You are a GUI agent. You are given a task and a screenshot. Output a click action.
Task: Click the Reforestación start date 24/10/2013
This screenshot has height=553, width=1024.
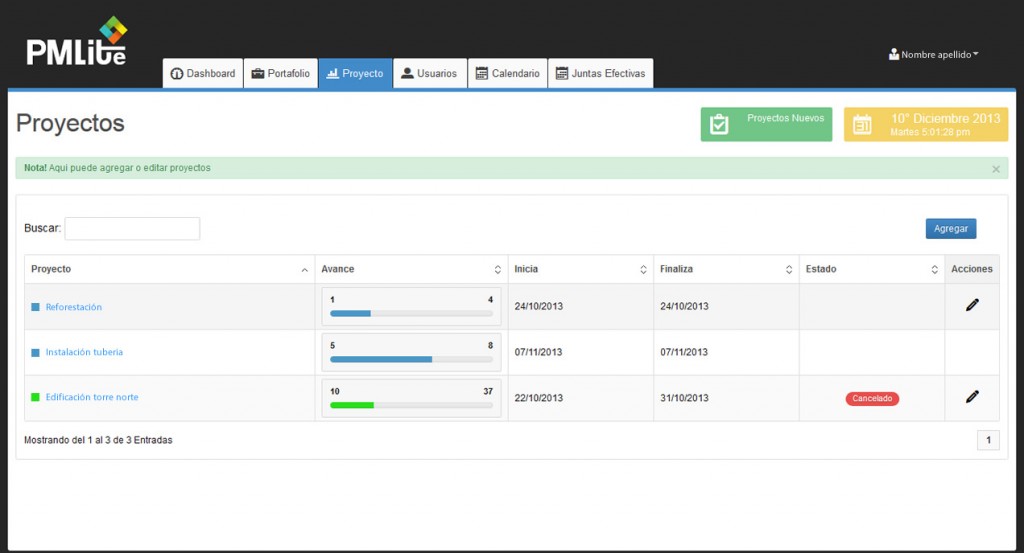[539, 306]
